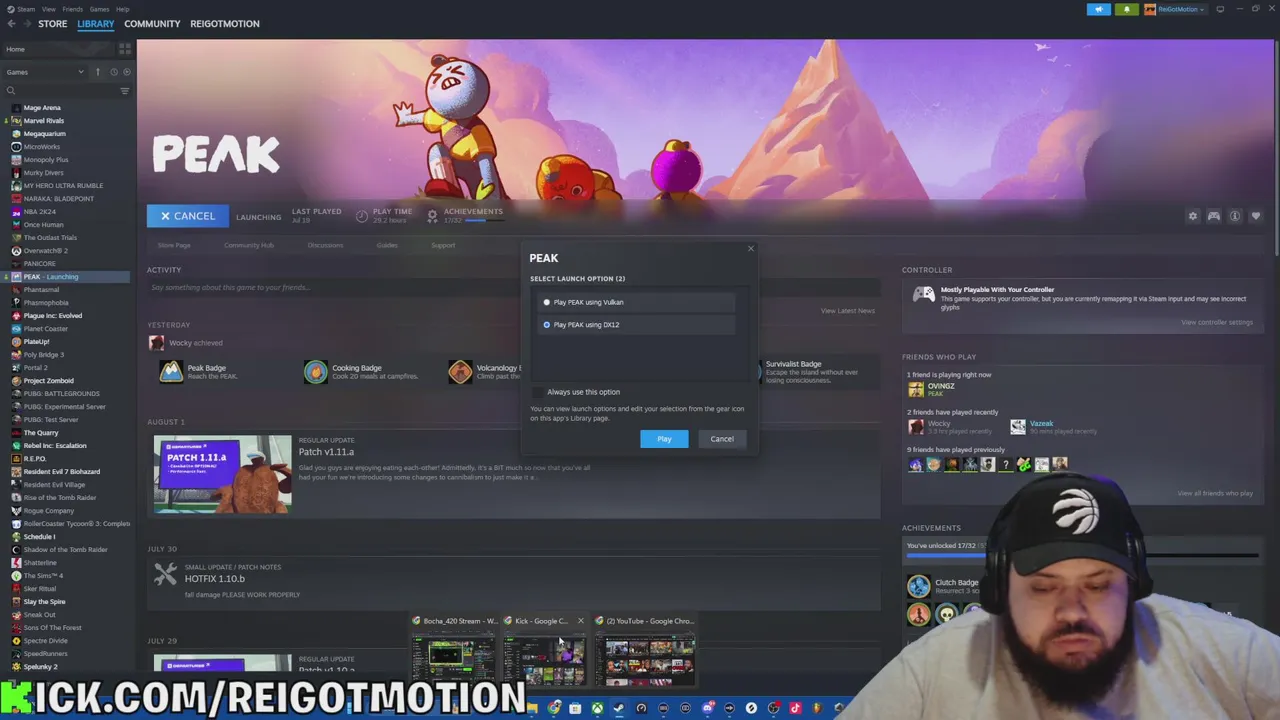Show the game info icon

pyautogui.click(x=1235, y=216)
